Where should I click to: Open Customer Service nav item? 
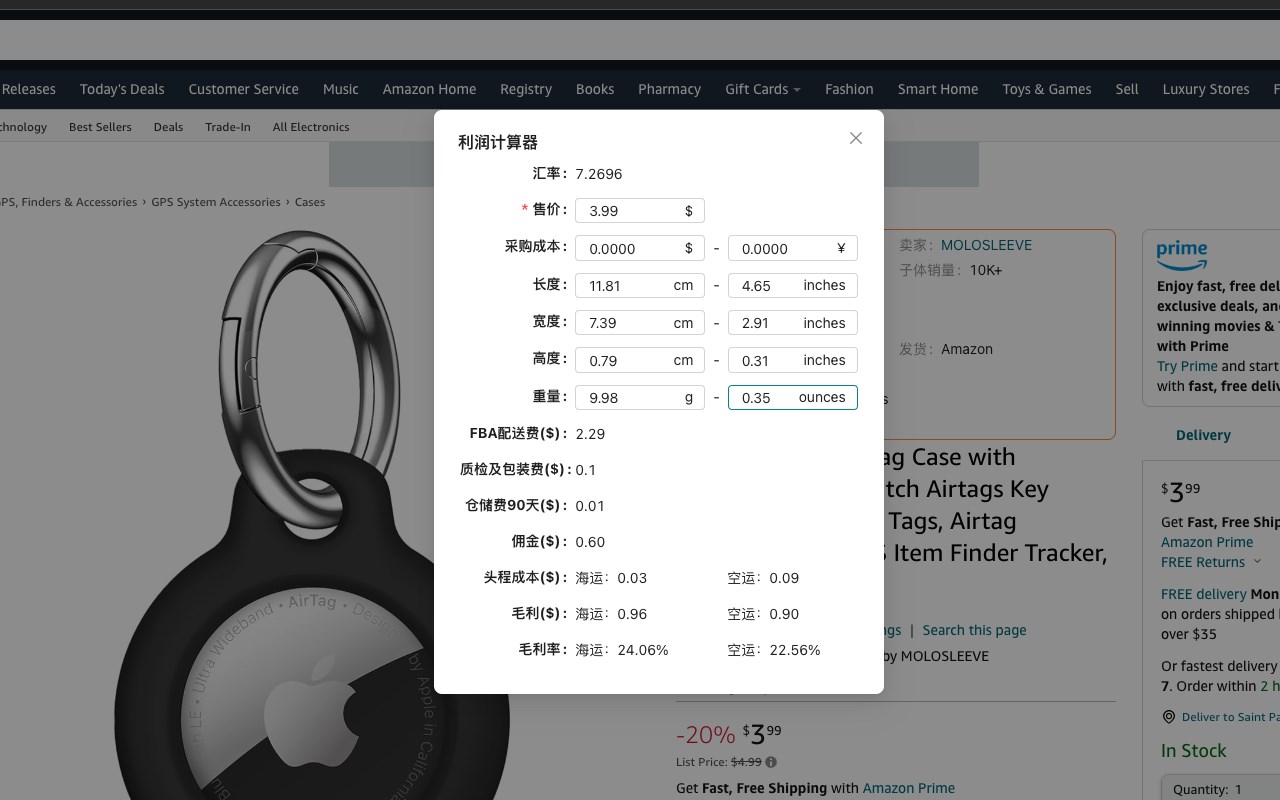tap(243, 89)
